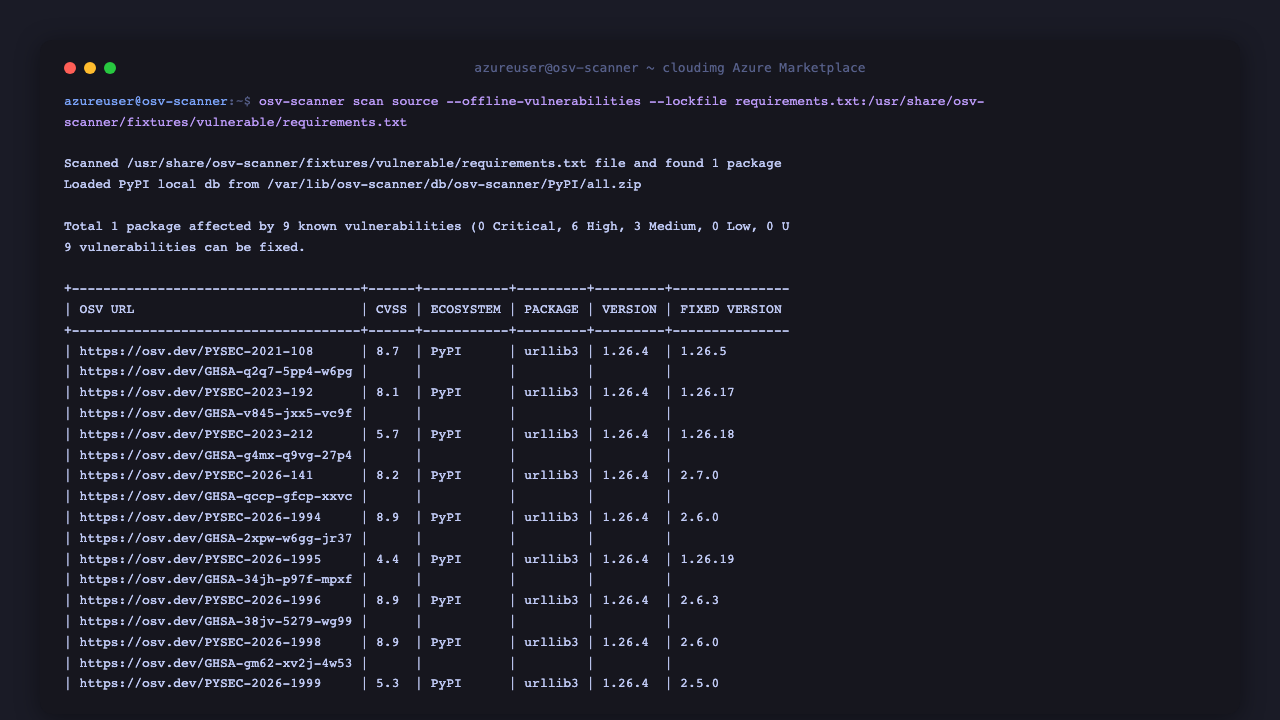Click the 'CVSS' column header

tap(391, 309)
